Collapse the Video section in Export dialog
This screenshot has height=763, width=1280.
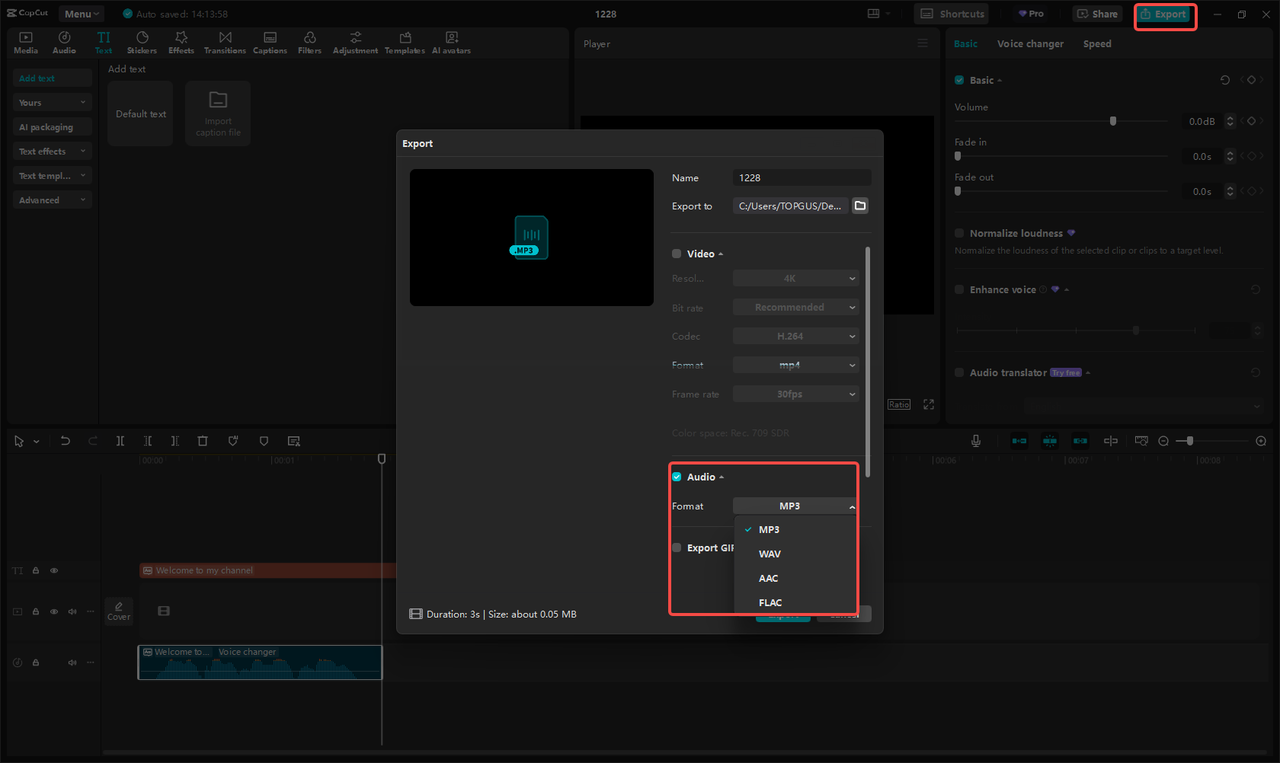click(720, 253)
